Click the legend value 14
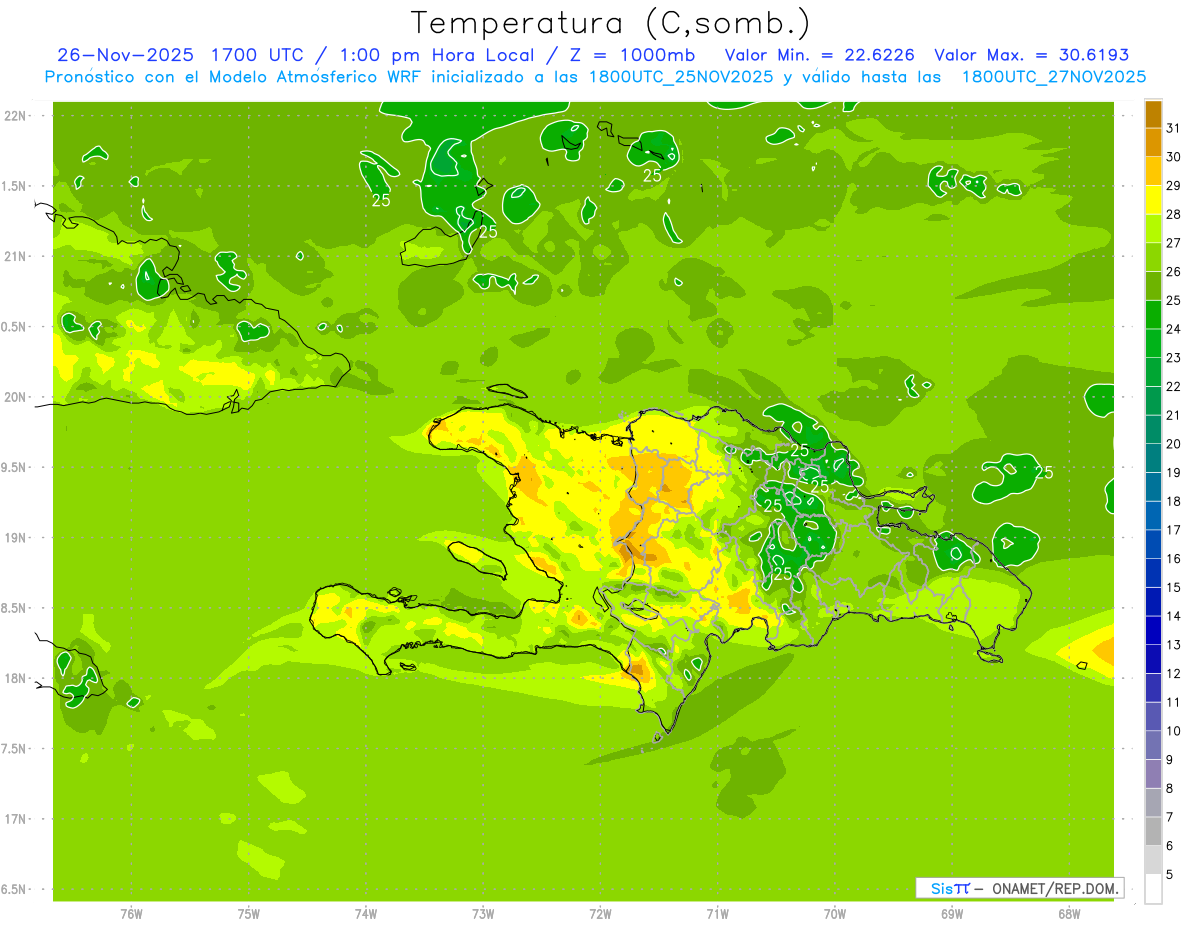 point(1174,616)
